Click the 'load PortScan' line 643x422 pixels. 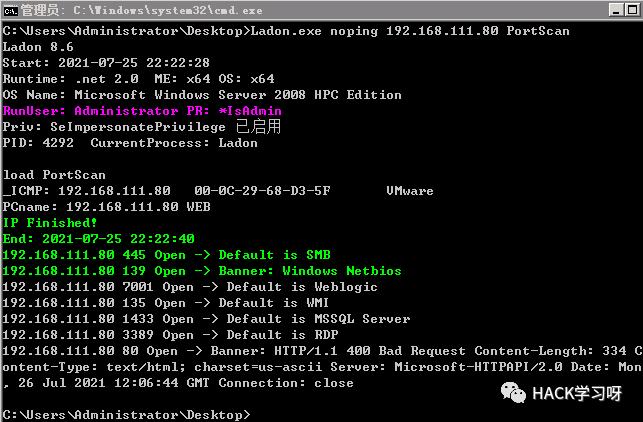click(54, 175)
